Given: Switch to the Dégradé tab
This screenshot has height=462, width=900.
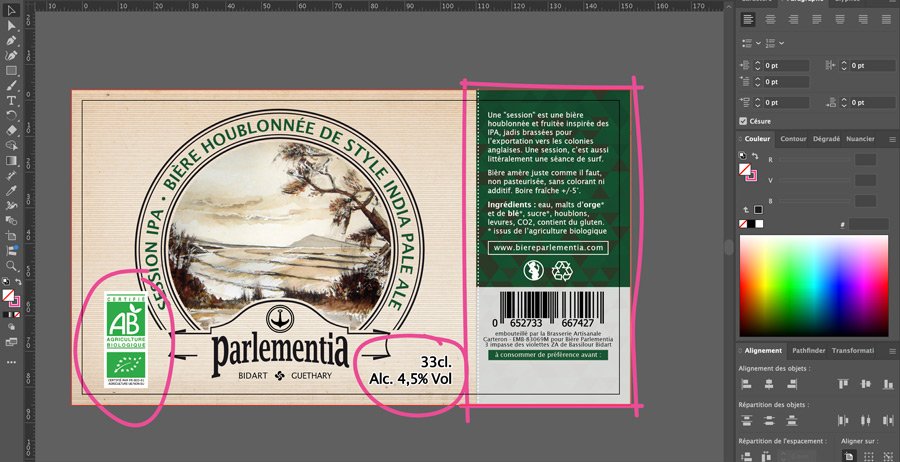Looking at the screenshot, I should (x=826, y=139).
